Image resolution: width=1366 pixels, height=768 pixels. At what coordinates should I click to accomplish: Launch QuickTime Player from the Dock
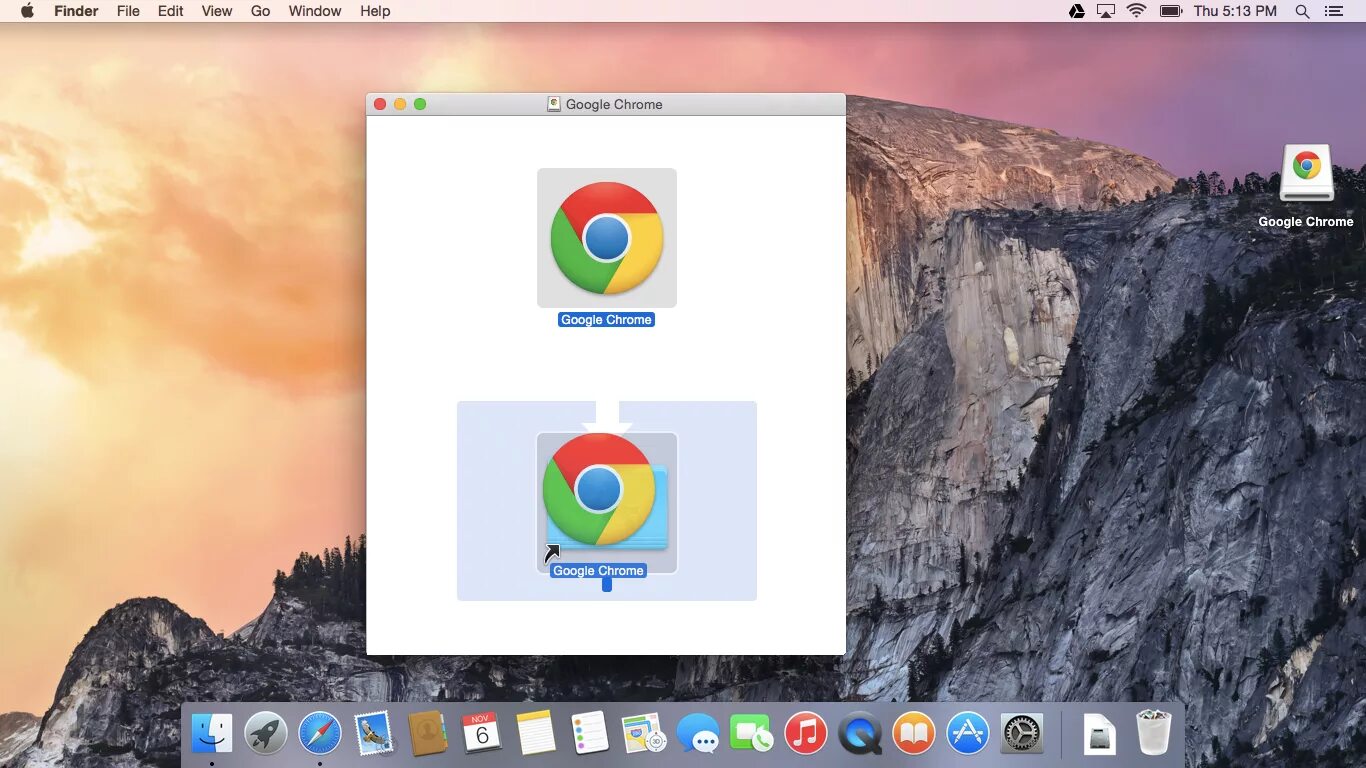pyautogui.click(x=859, y=734)
